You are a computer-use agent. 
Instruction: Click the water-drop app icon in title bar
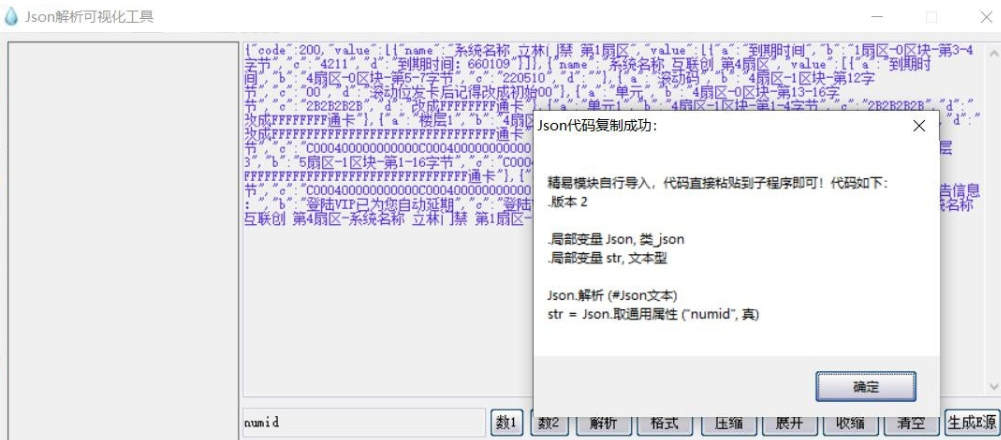pyautogui.click(x=11, y=17)
